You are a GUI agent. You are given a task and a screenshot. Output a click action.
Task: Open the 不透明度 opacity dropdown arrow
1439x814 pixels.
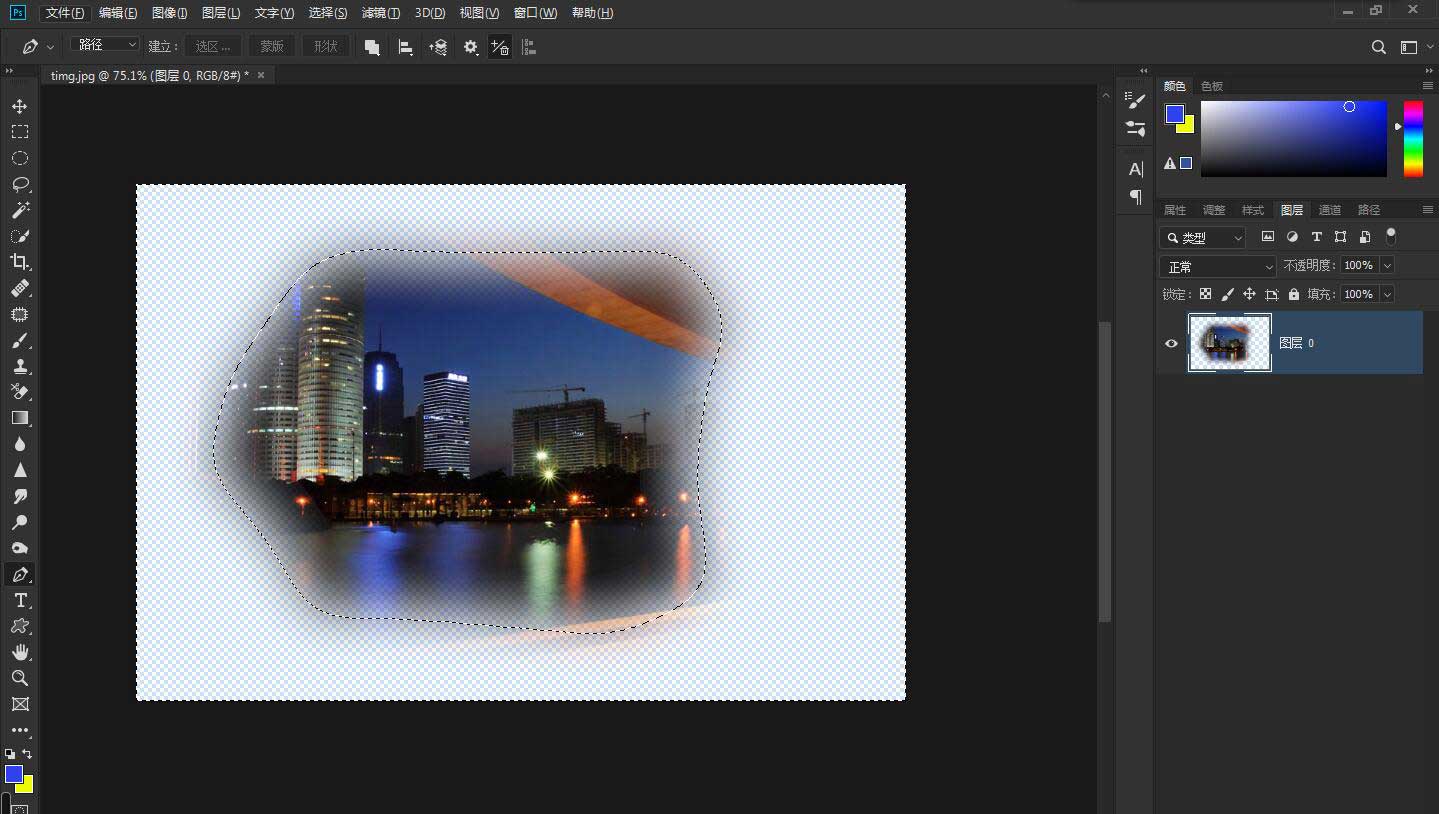click(1386, 266)
